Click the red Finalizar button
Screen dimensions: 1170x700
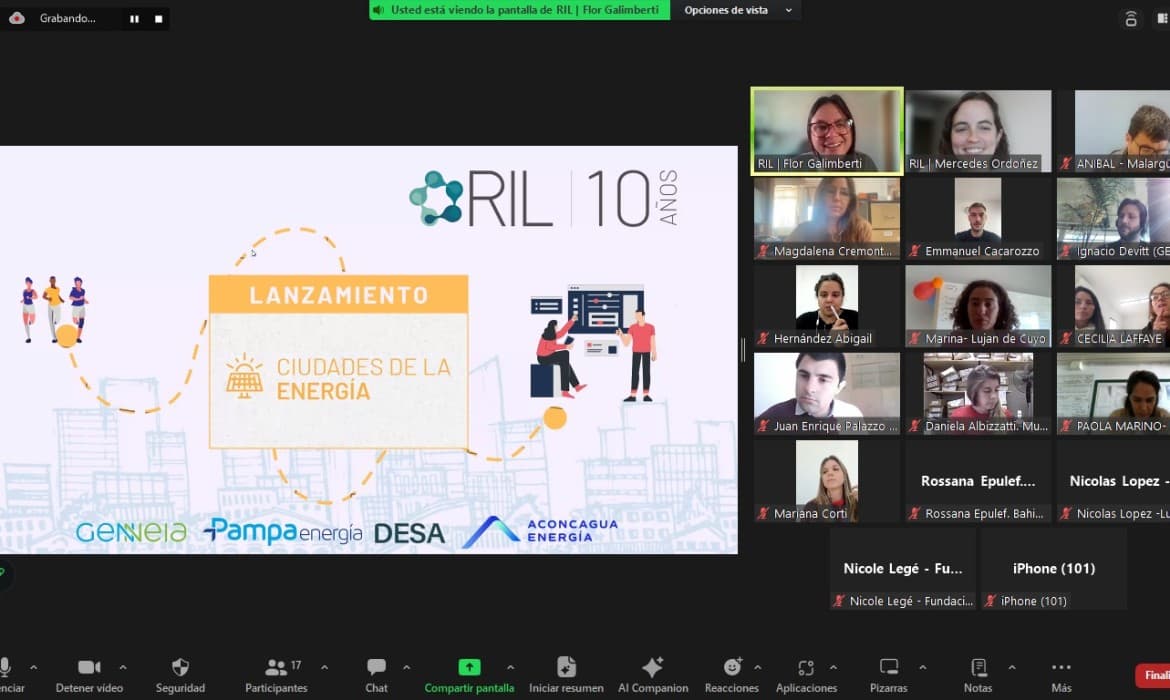pyautogui.click(x=1154, y=675)
